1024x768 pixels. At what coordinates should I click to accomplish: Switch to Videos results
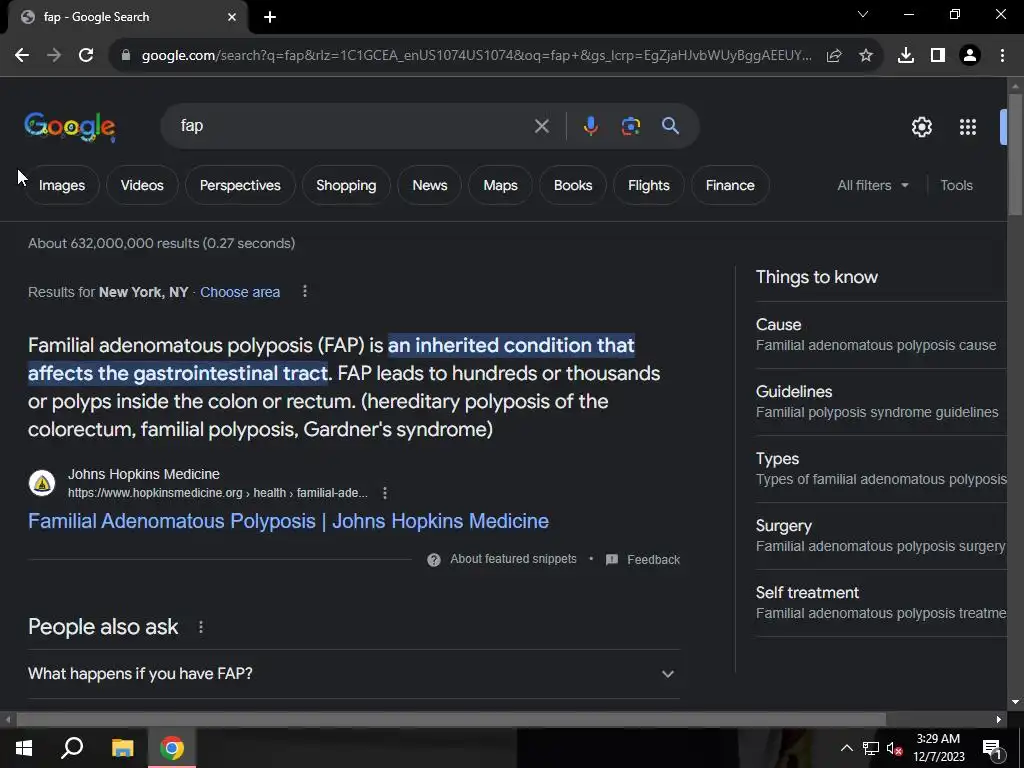[x=142, y=185]
